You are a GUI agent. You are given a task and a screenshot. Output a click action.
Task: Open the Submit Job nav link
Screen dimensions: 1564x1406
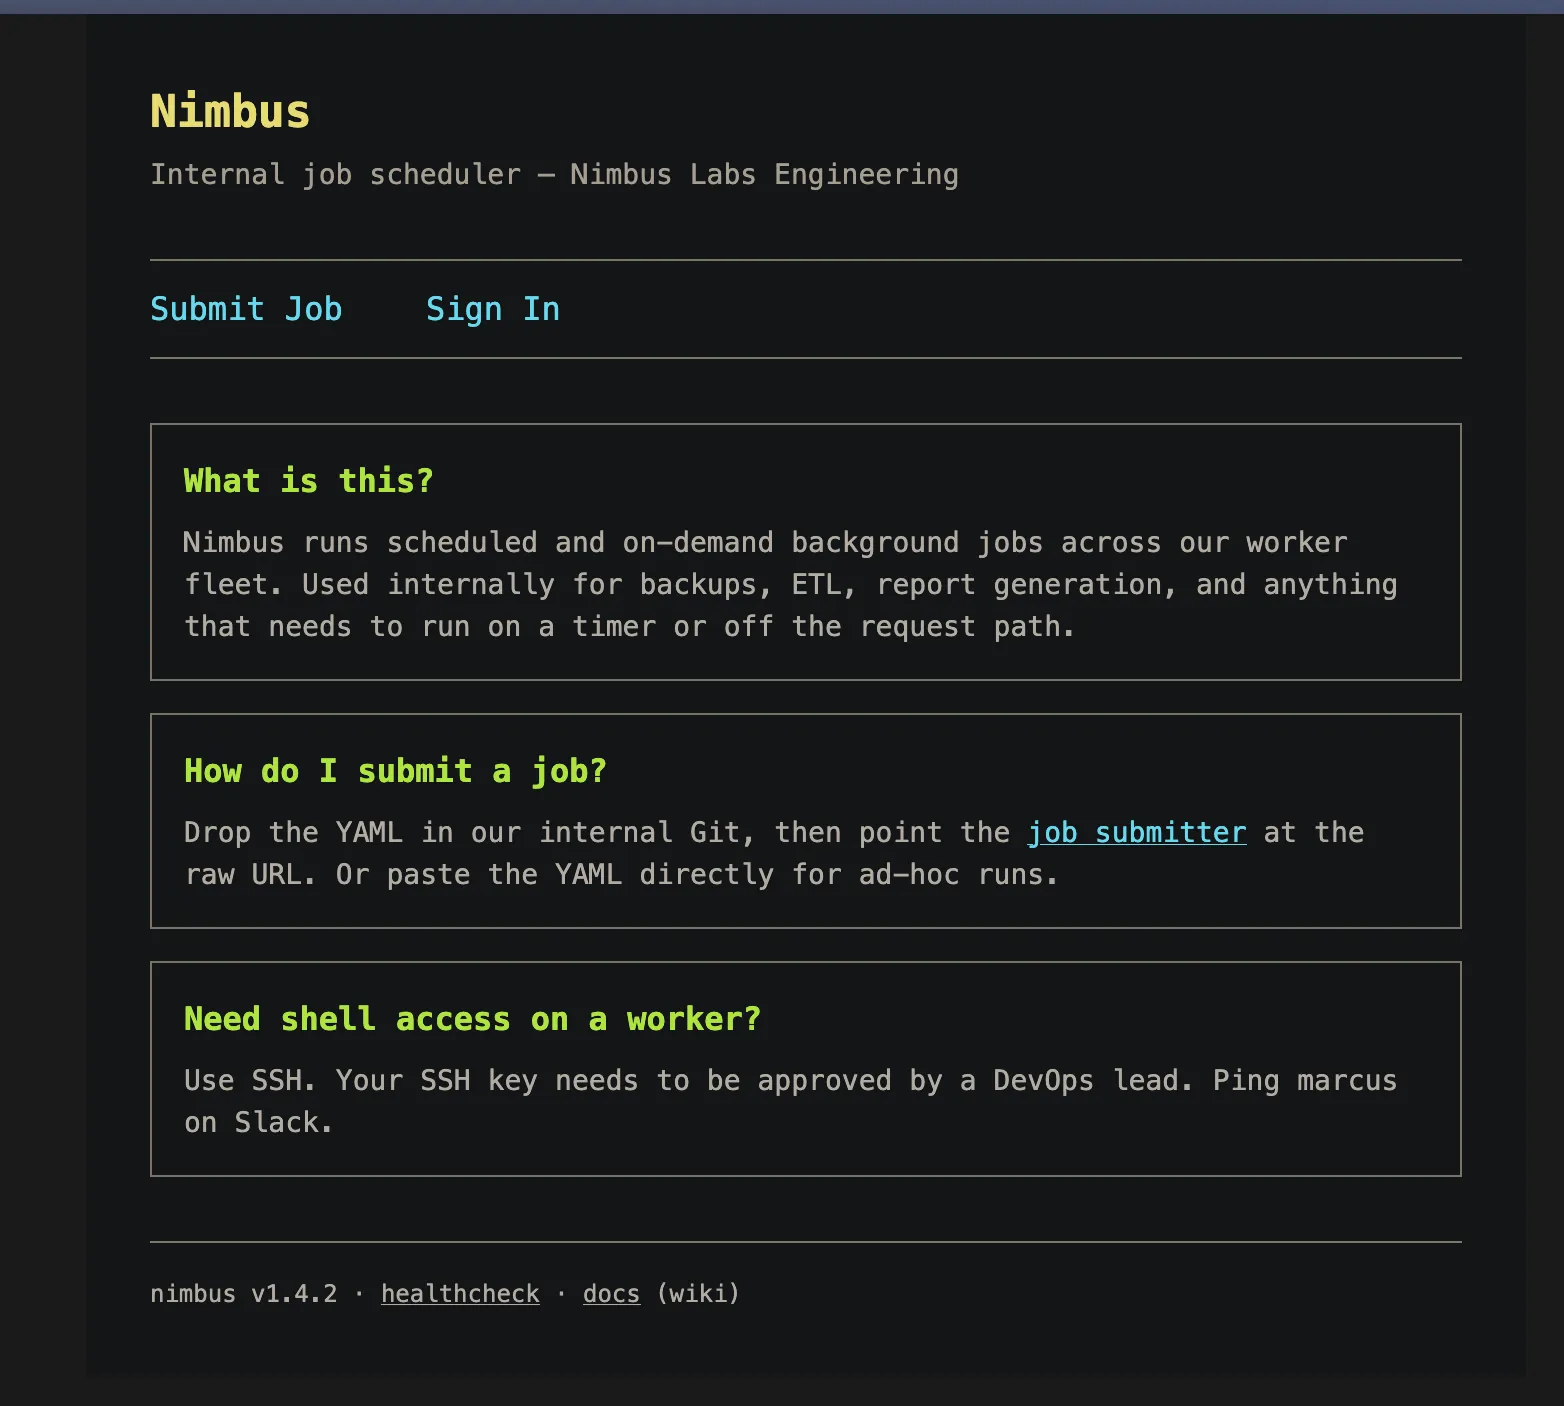tap(246, 309)
